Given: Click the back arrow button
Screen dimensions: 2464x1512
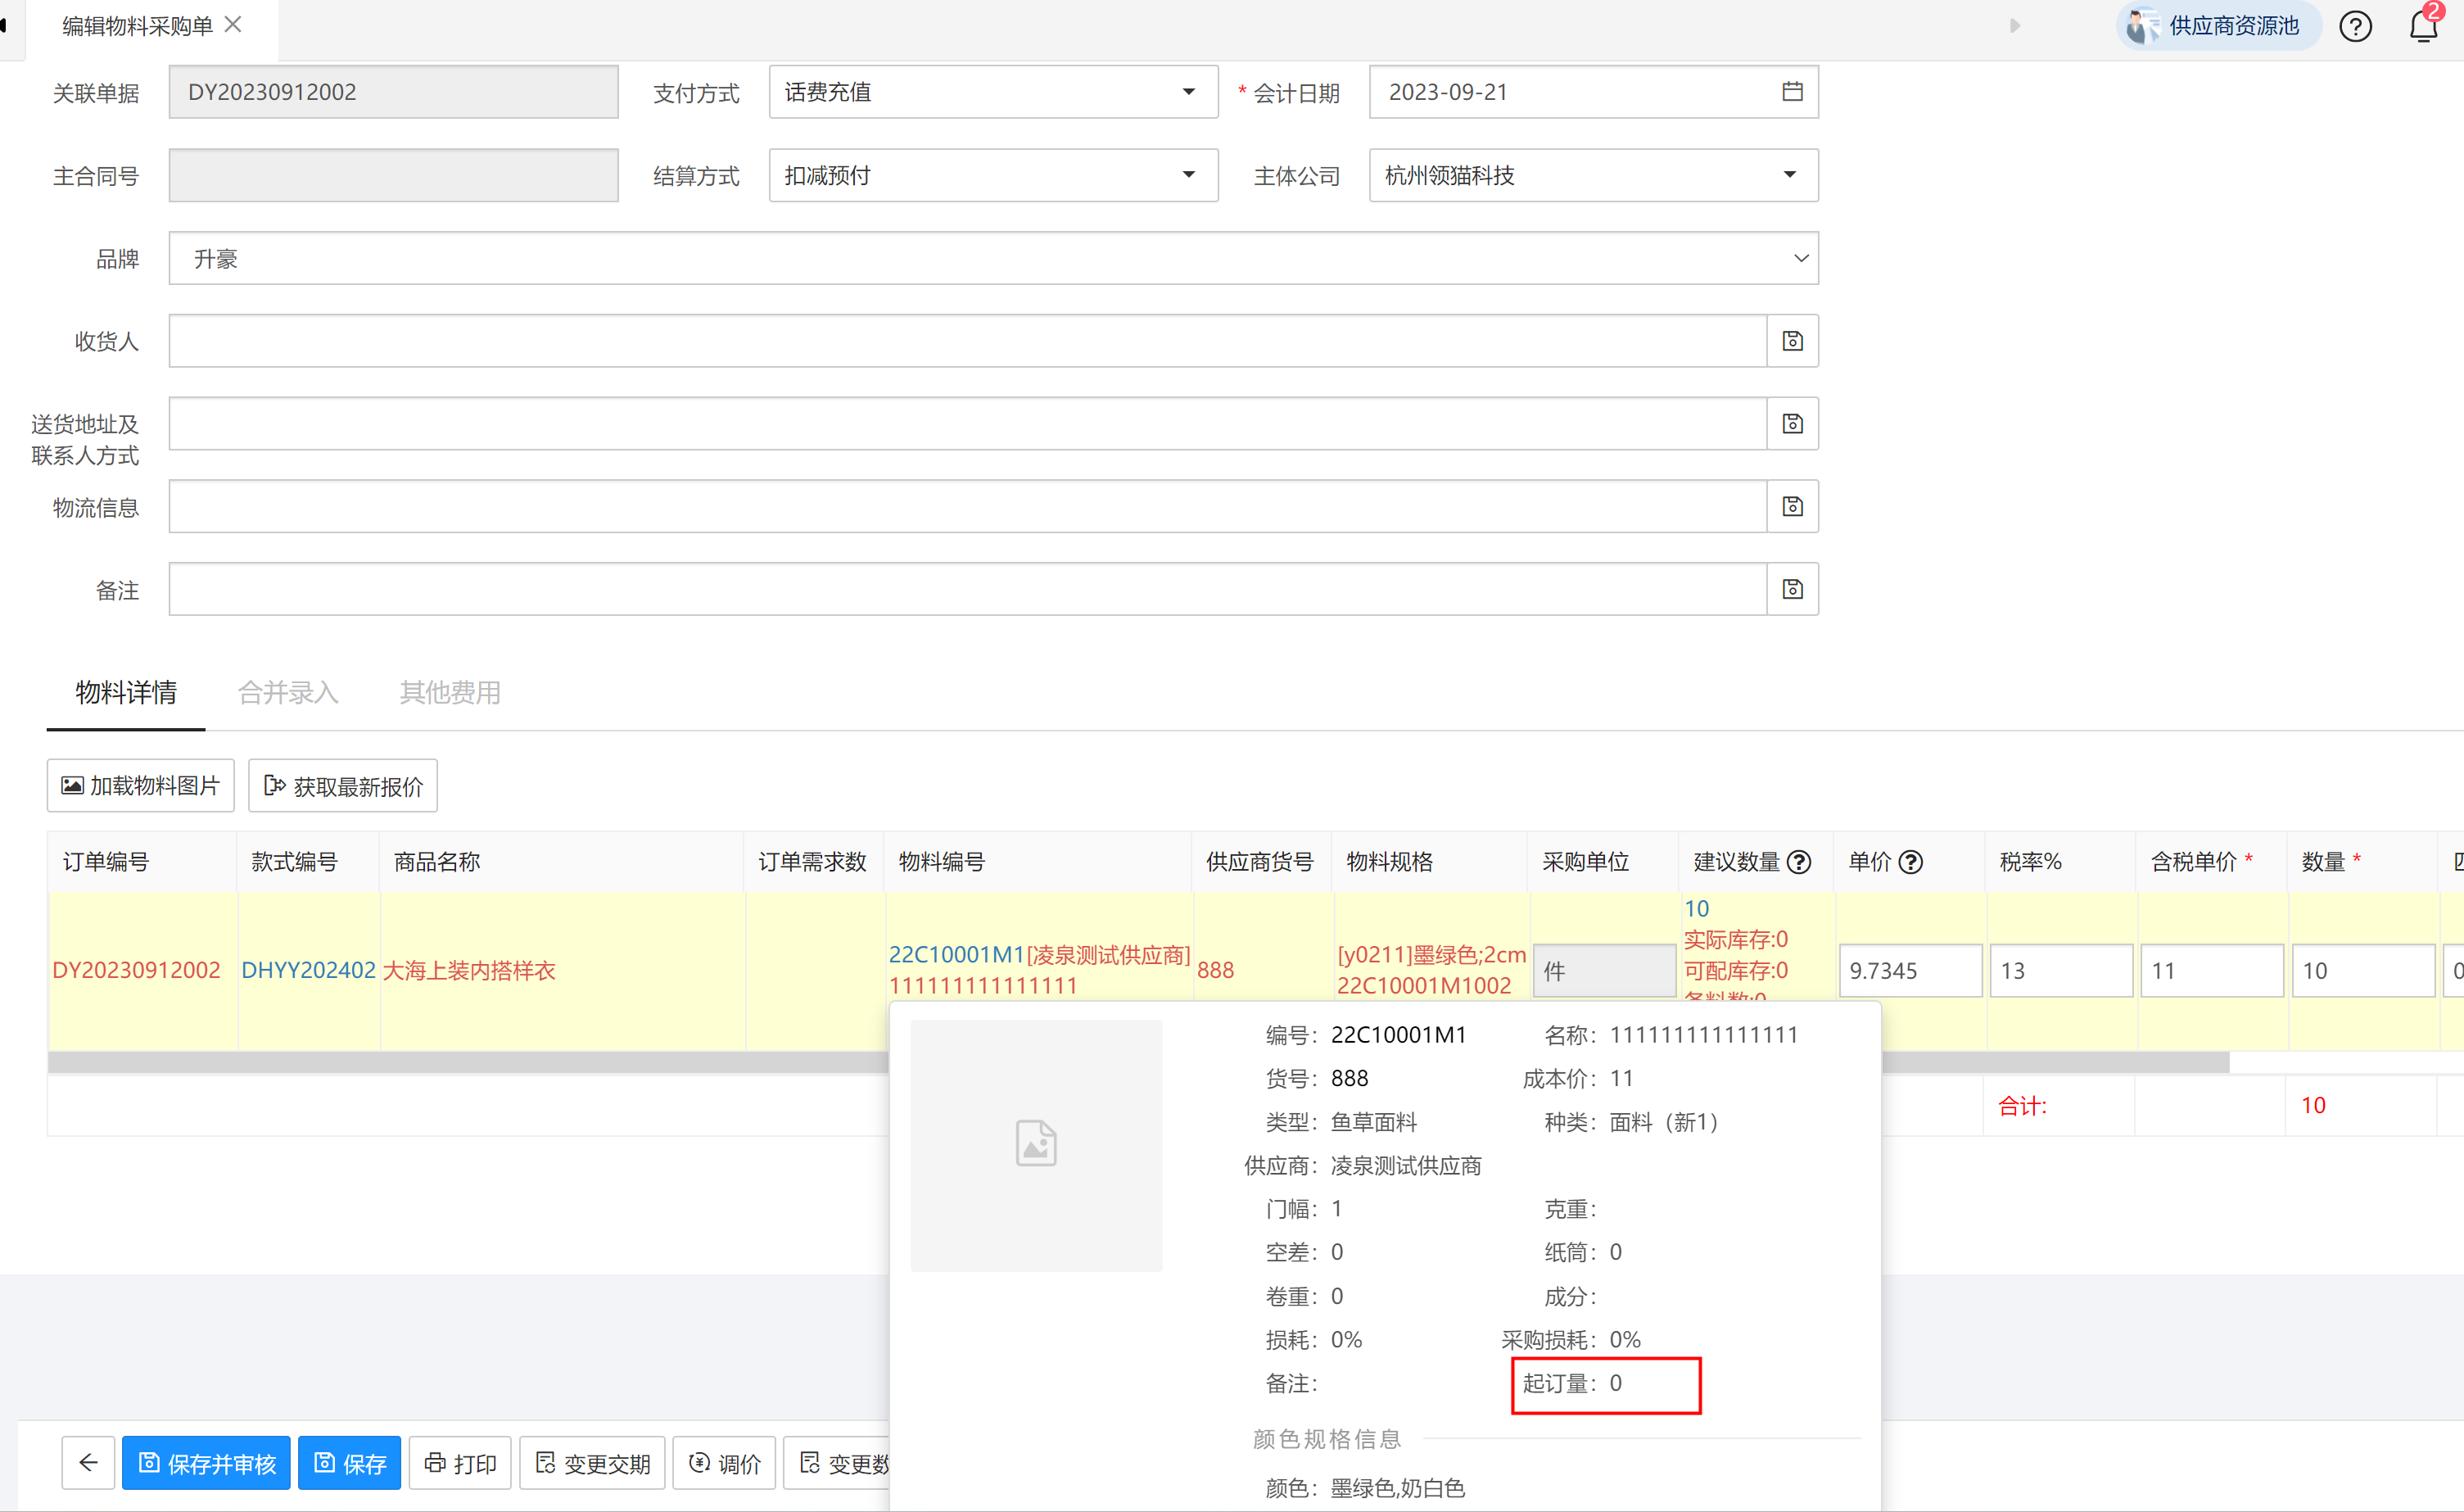Looking at the screenshot, I should [88, 1463].
